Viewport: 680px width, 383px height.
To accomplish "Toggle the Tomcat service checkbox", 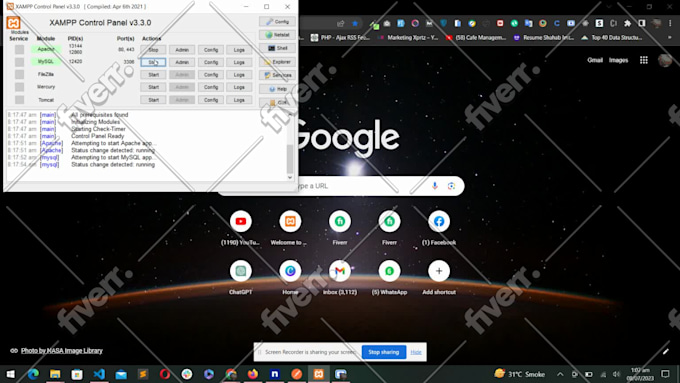I will [19, 100].
